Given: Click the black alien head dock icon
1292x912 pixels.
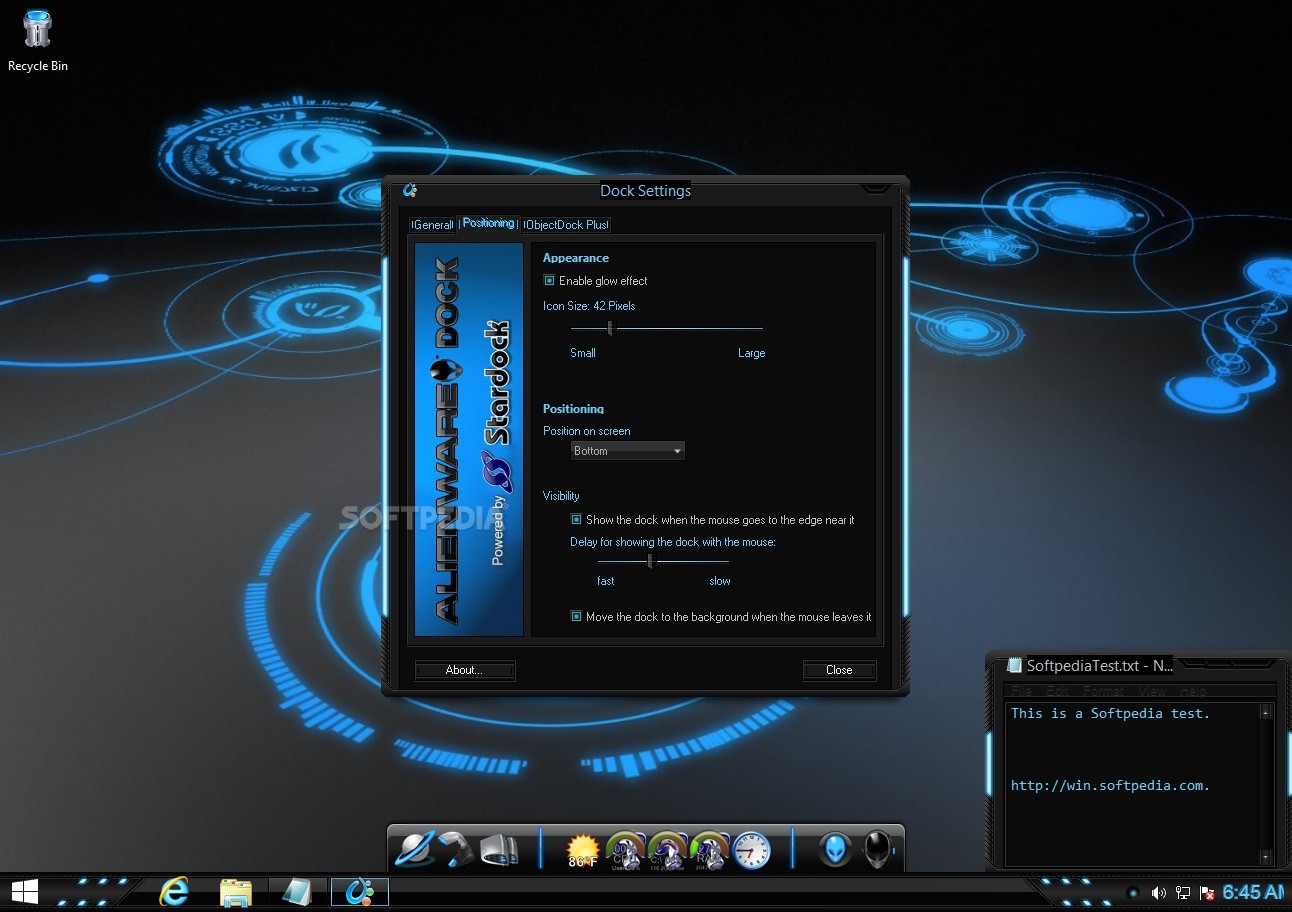Looking at the screenshot, I should pos(877,850).
